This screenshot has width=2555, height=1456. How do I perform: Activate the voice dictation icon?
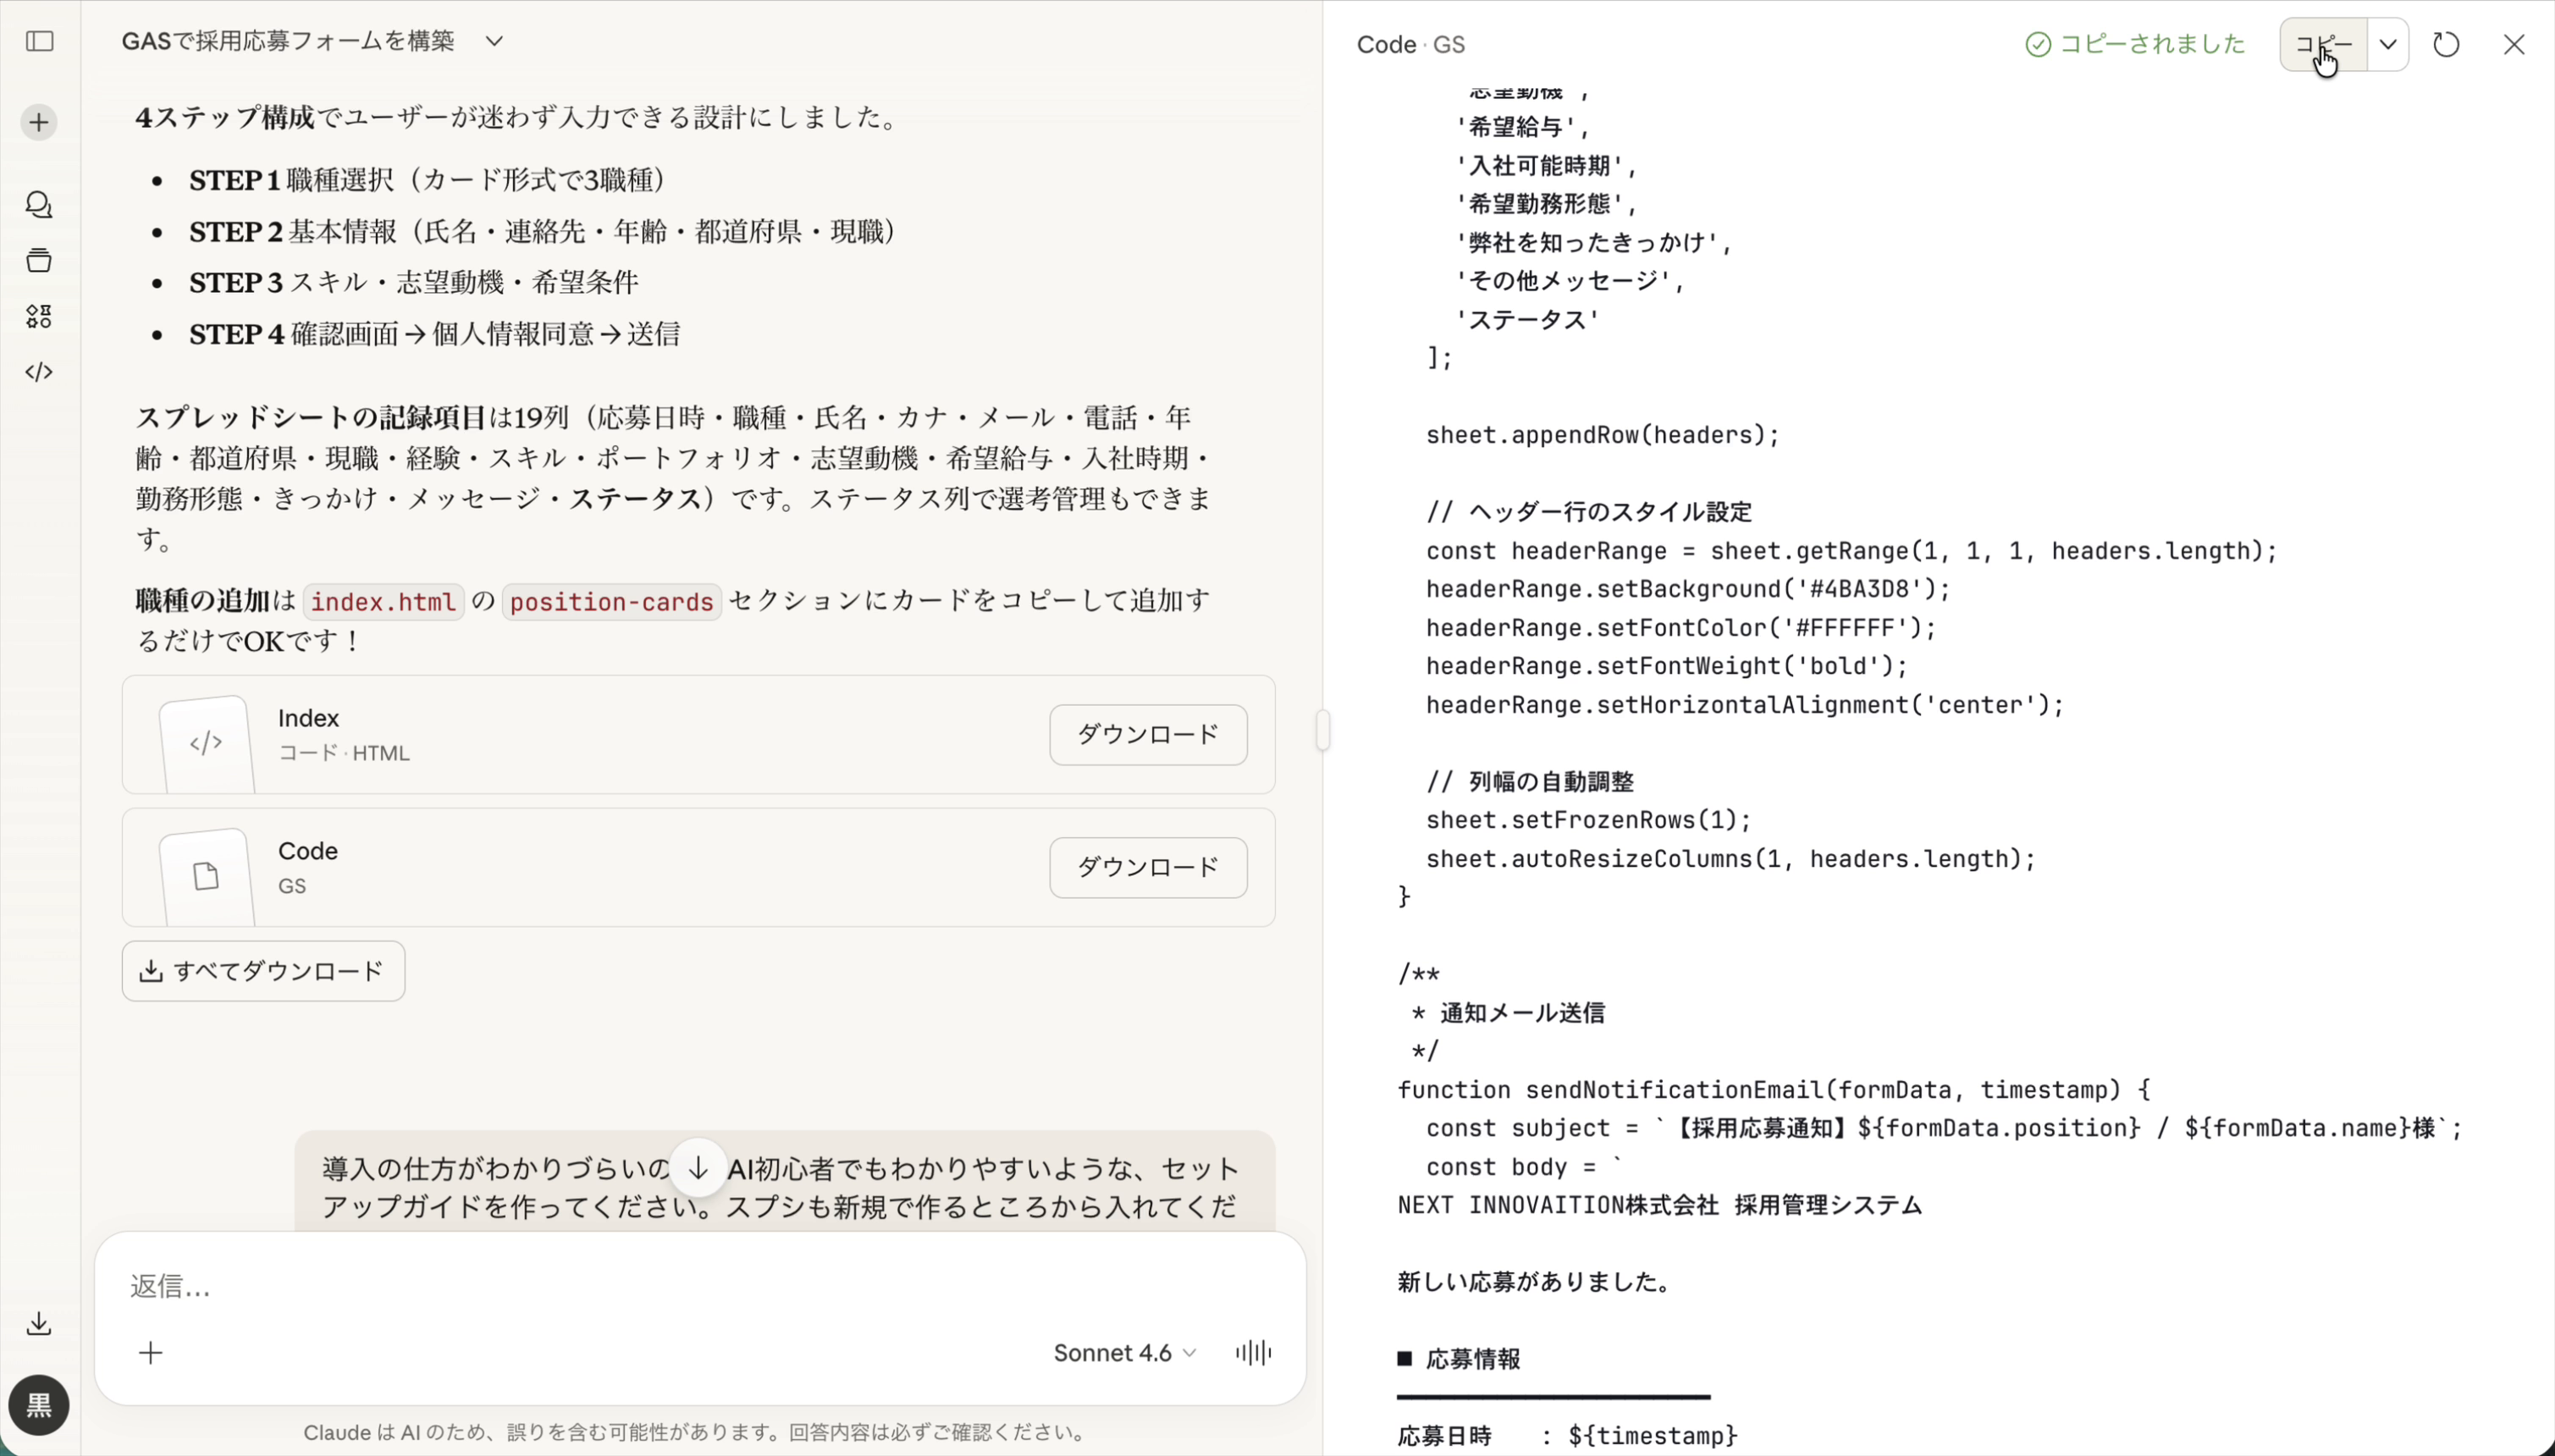1251,1352
